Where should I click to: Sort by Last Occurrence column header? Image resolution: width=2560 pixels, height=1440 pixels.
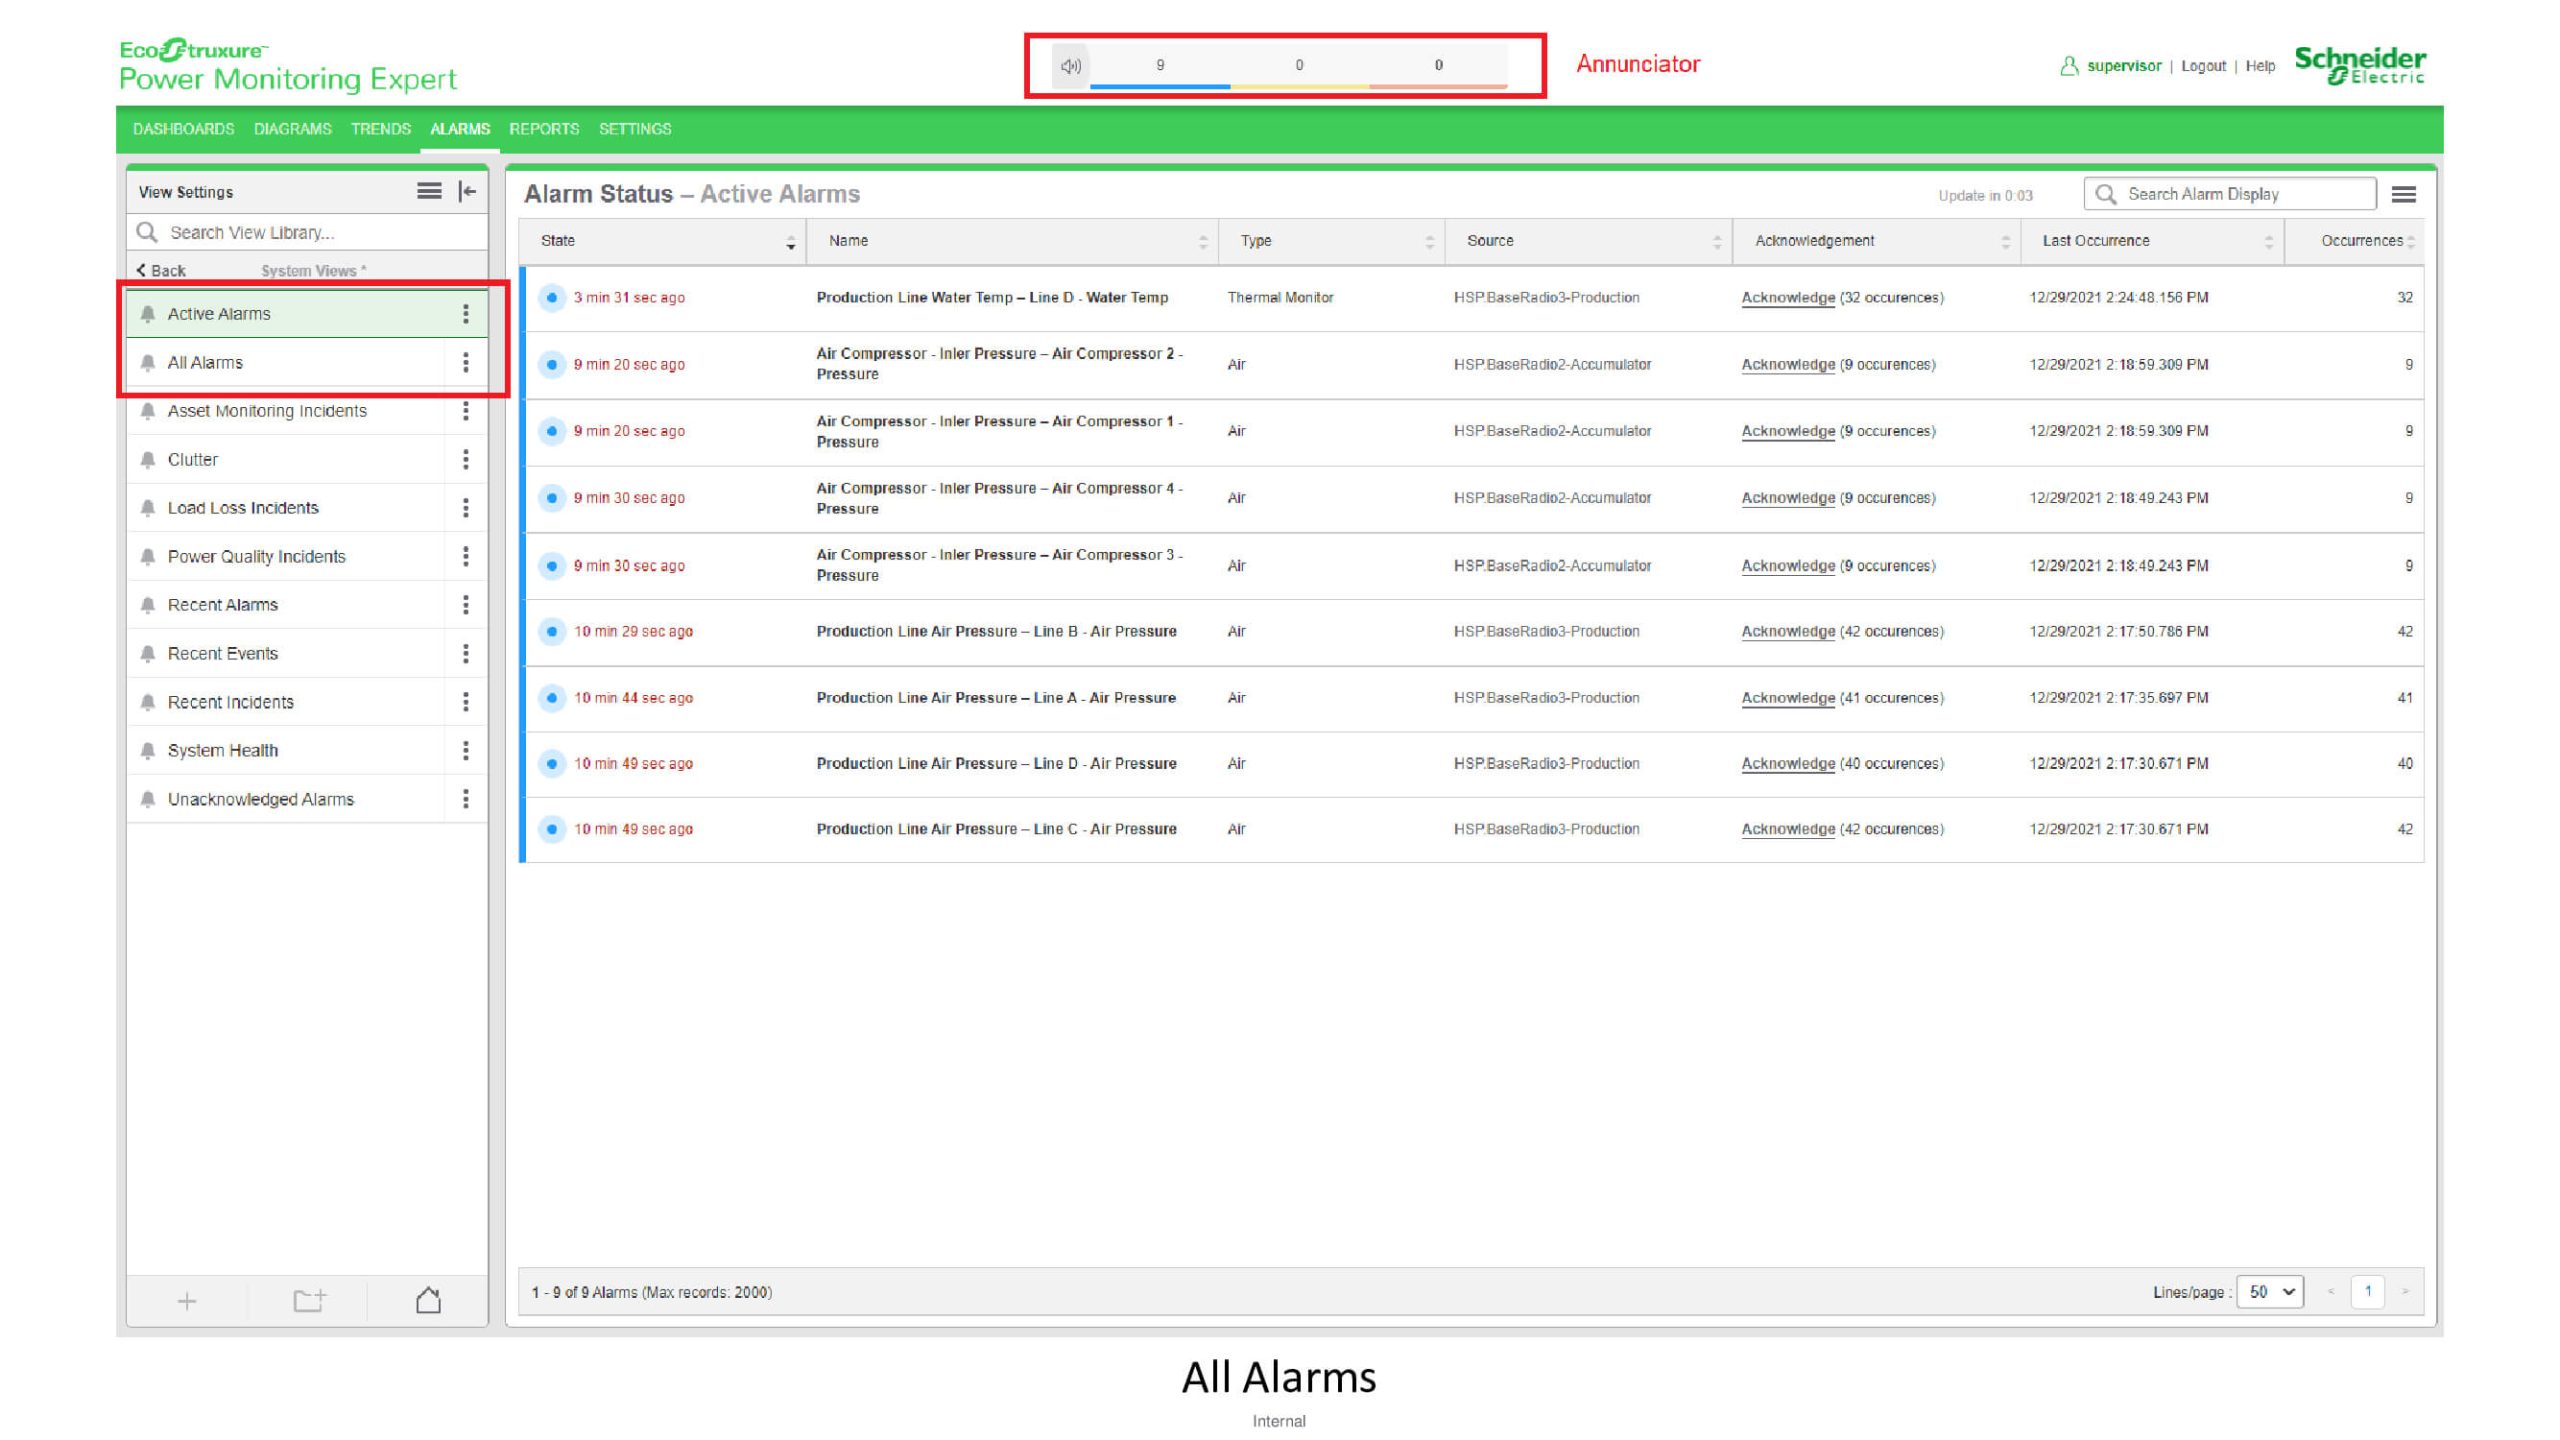point(2095,241)
